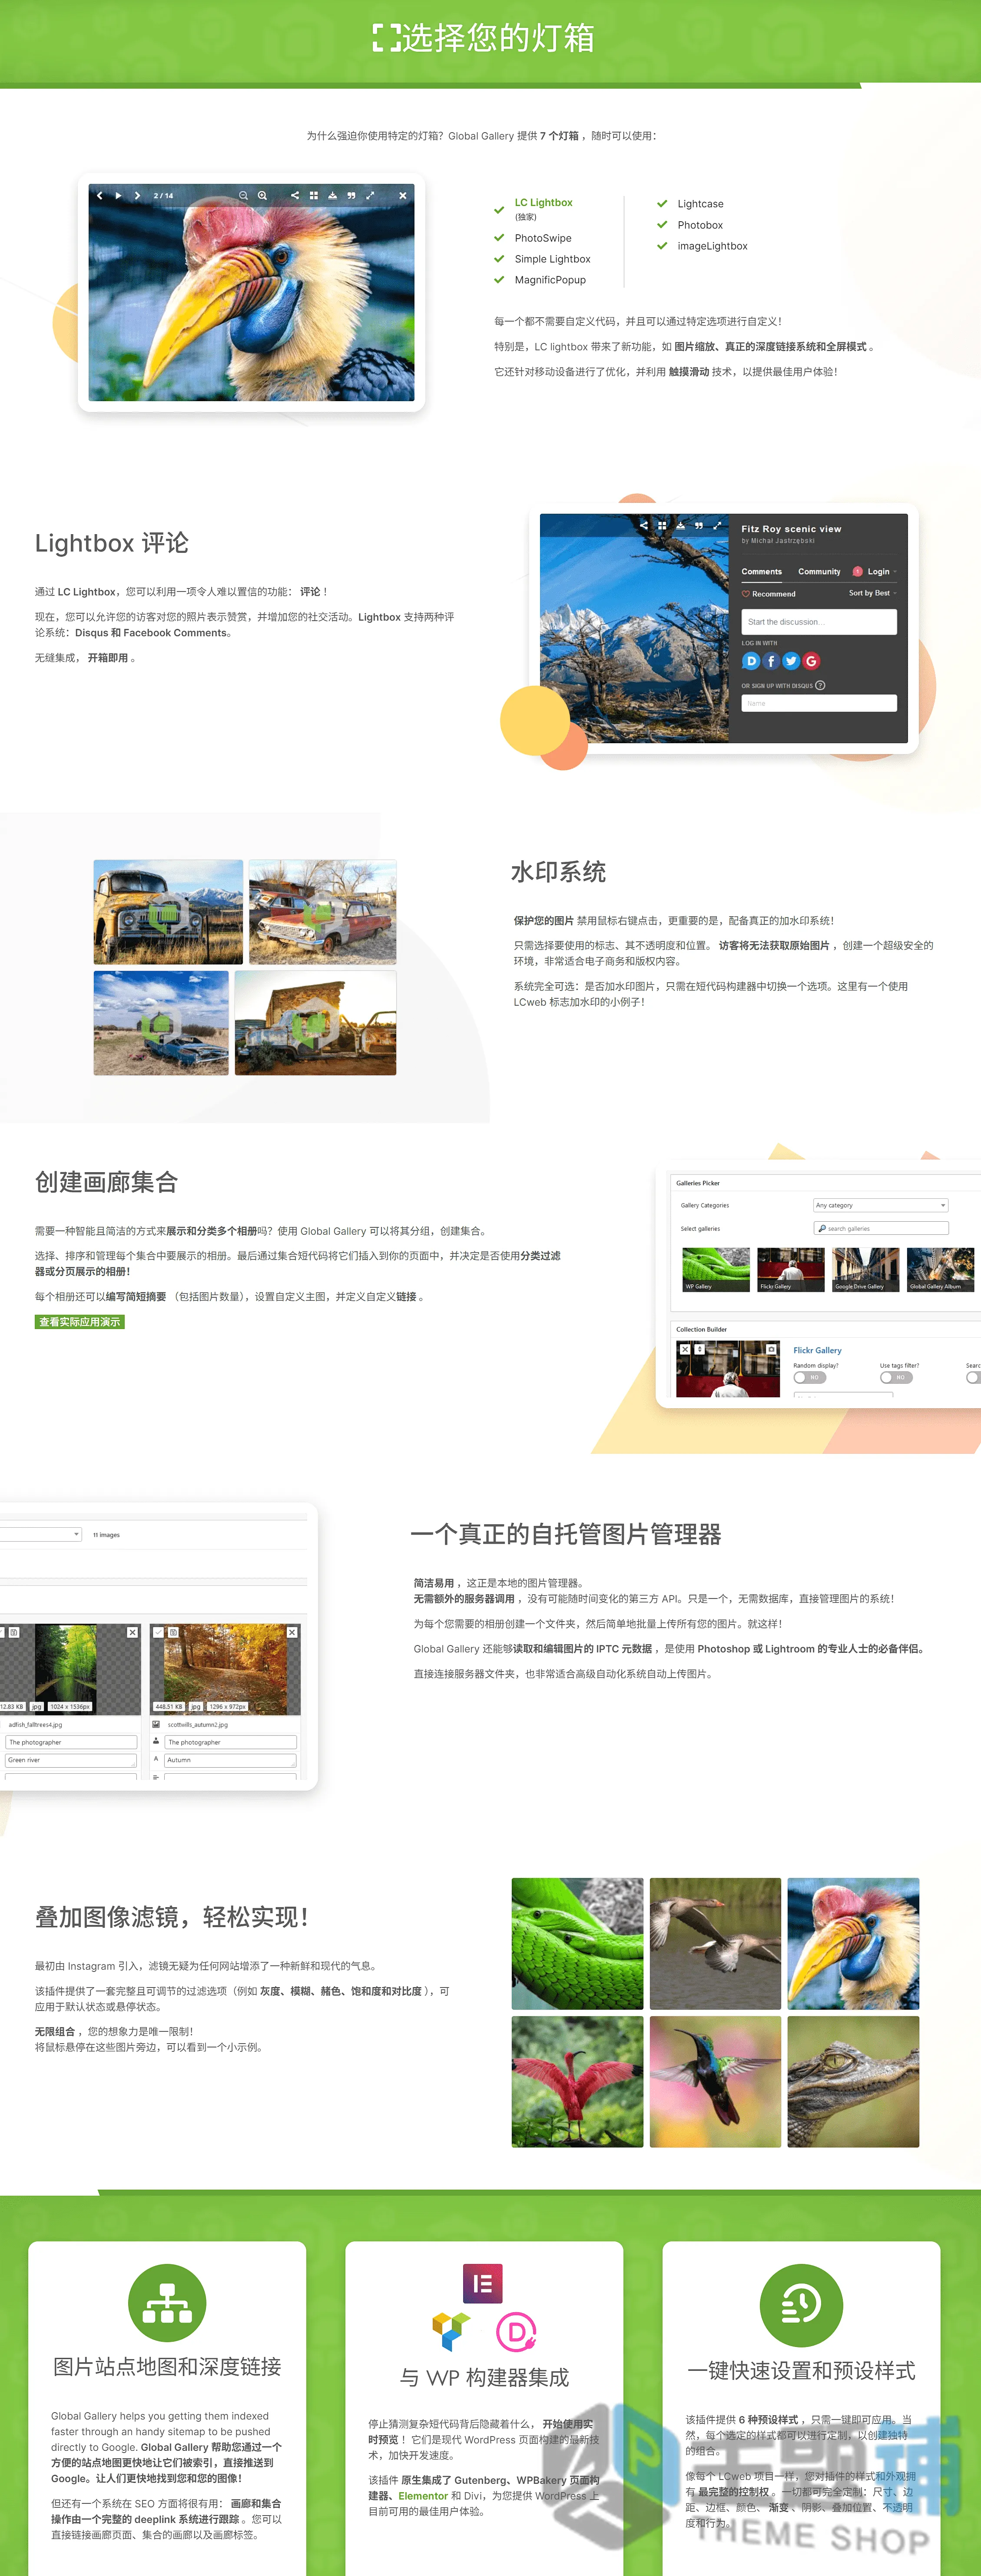Click the Divi logo icon
The image size is (981, 2576).
(516, 2333)
